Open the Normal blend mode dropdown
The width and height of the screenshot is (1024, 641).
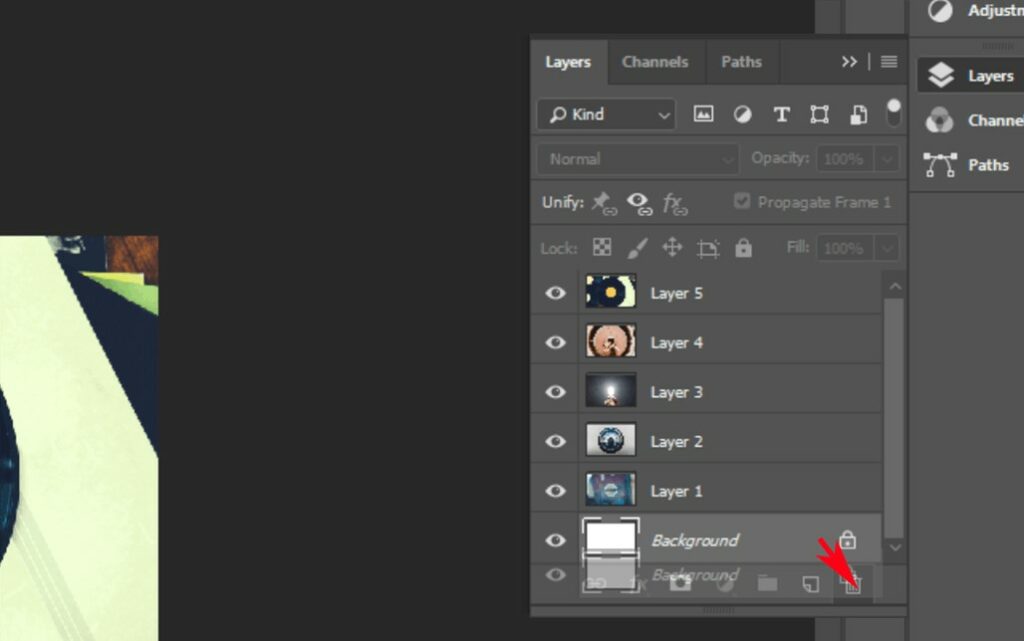point(637,159)
